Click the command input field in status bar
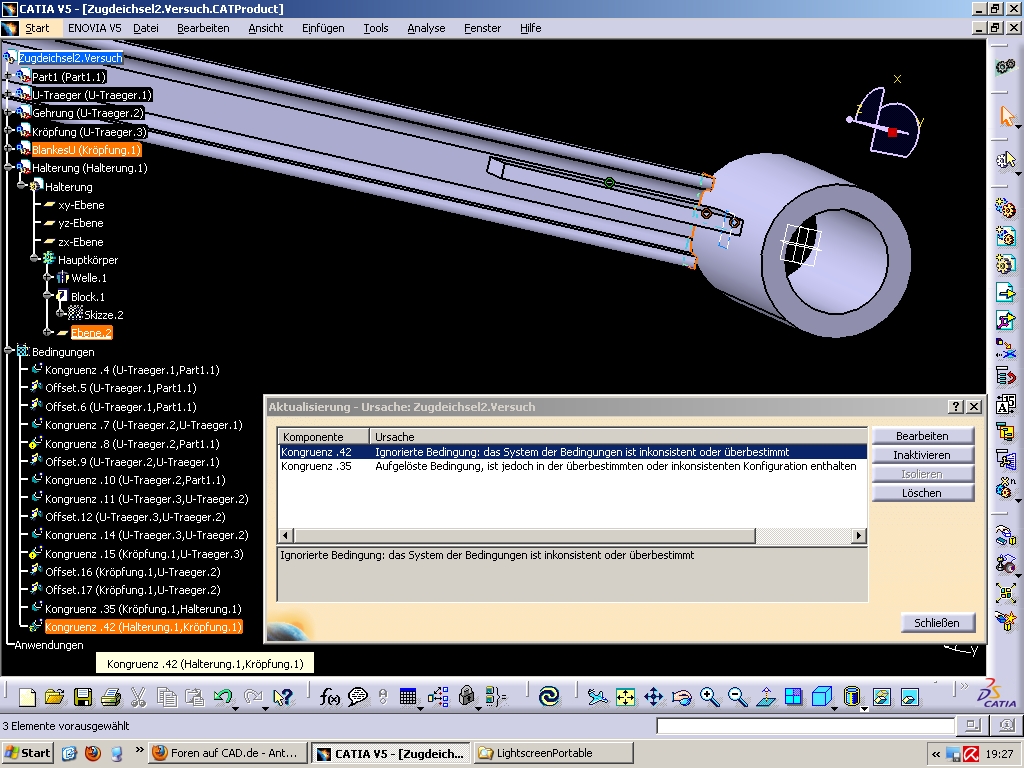Image resolution: width=1024 pixels, height=768 pixels. pos(805,726)
